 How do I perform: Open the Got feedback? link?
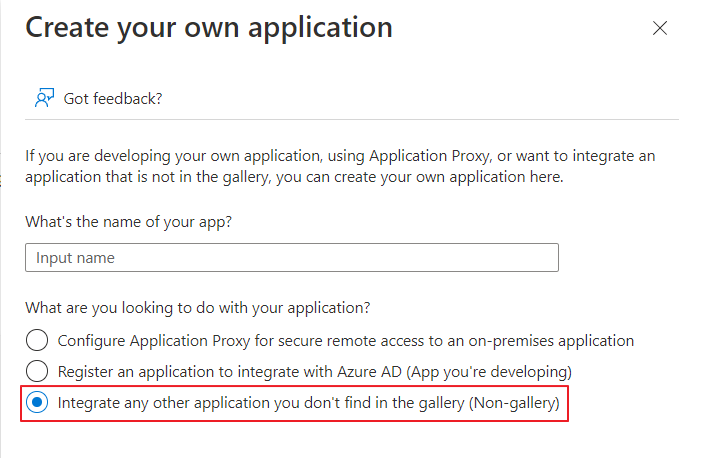point(112,98)
